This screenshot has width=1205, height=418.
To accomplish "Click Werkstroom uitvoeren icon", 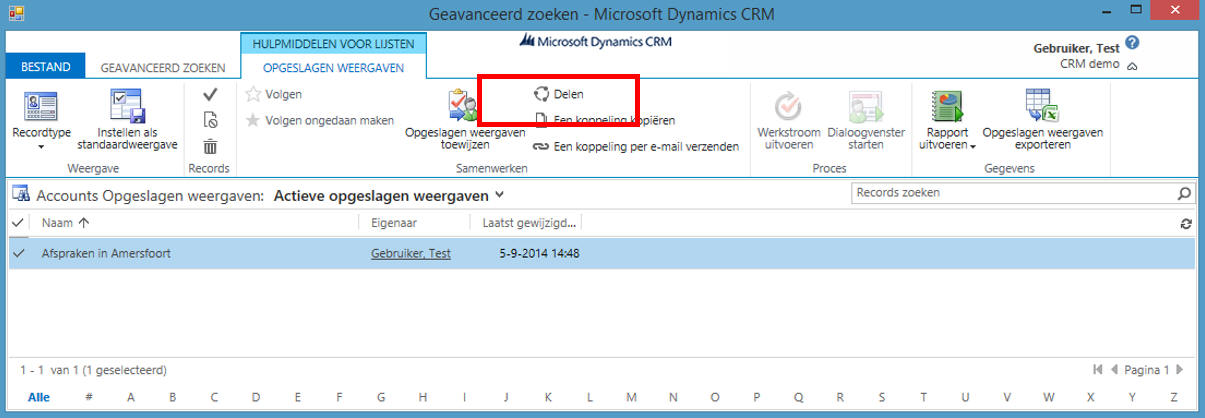I will [789, 107].
